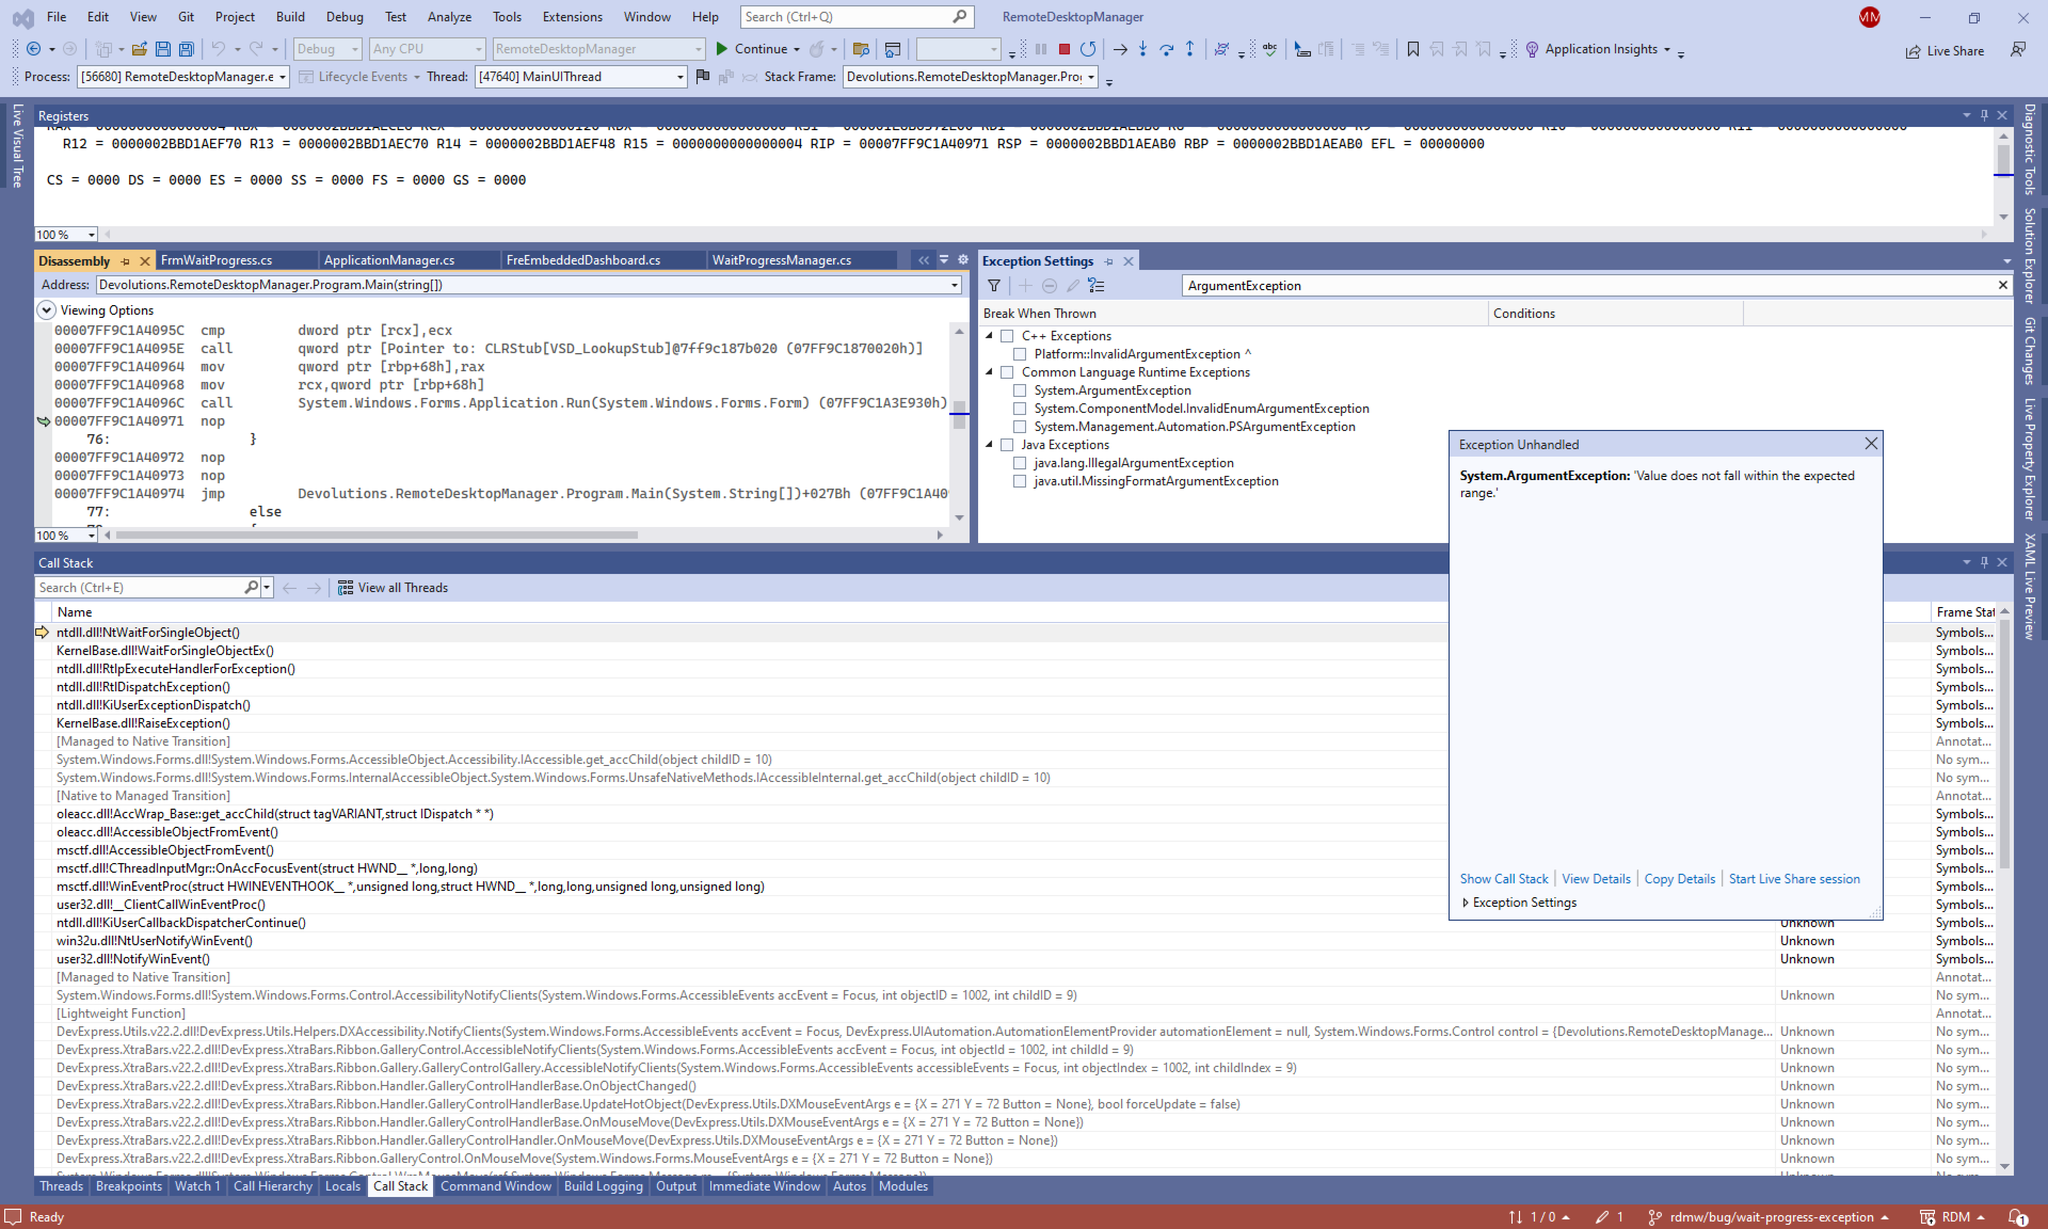Click the View all Threads button

[393, 588]
